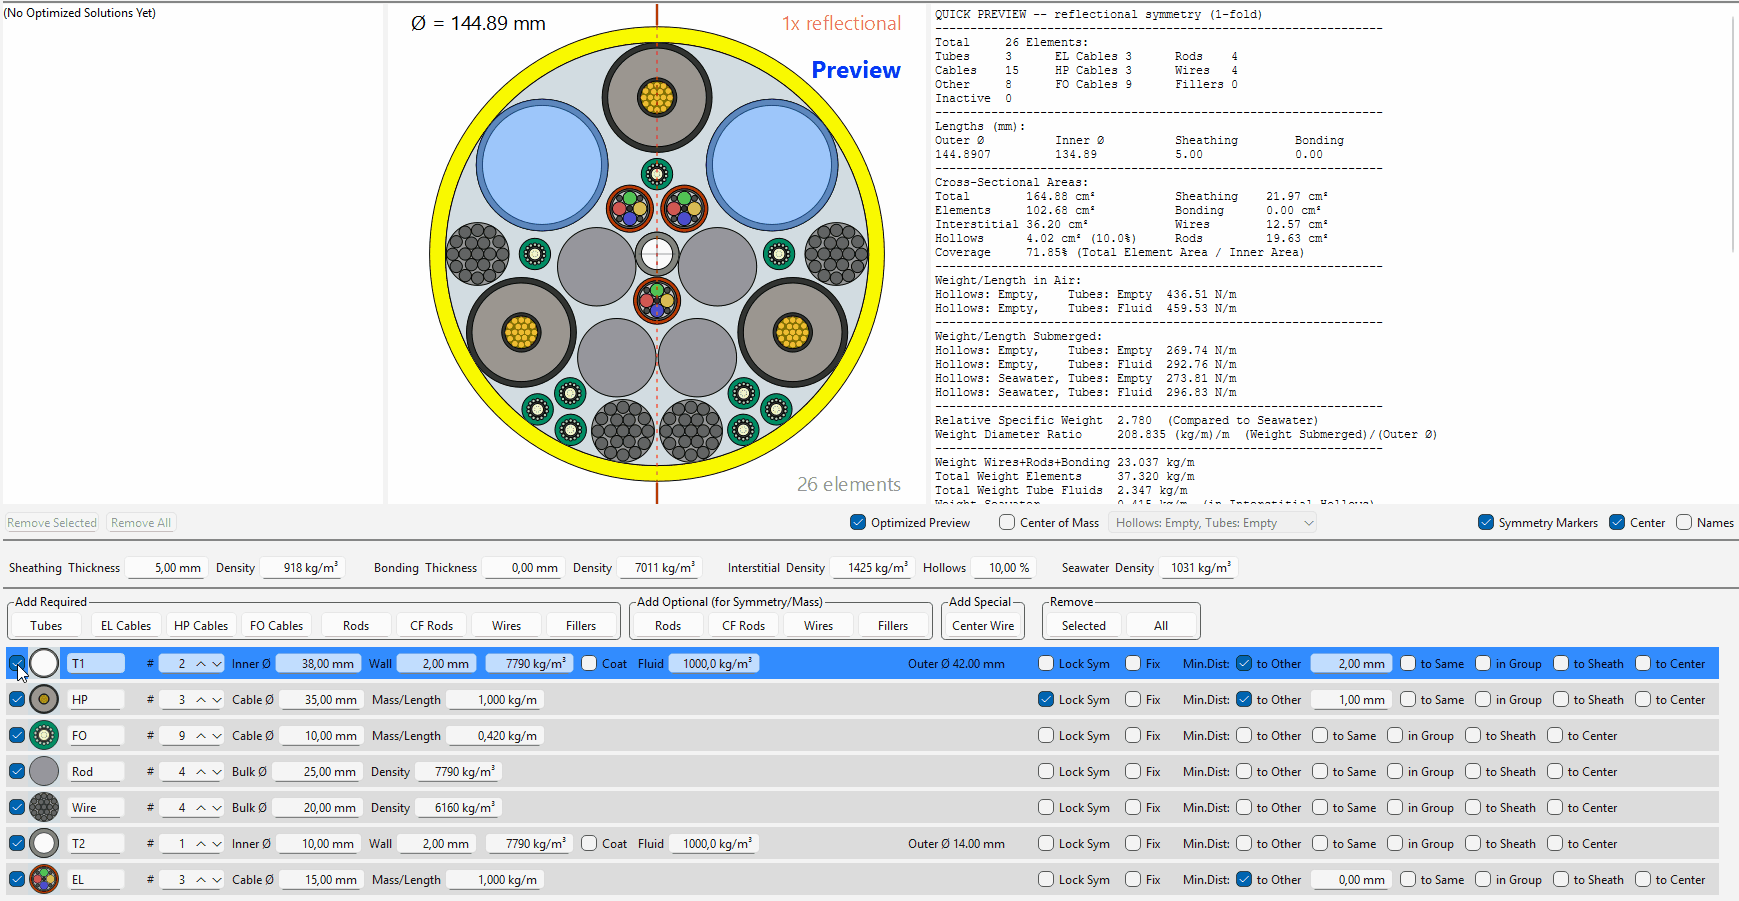The height and width of the screenshot is (901, 1739).
Task: Open the Hollows and Tubes fill dropdown
Action: (x=1213, y=522)
